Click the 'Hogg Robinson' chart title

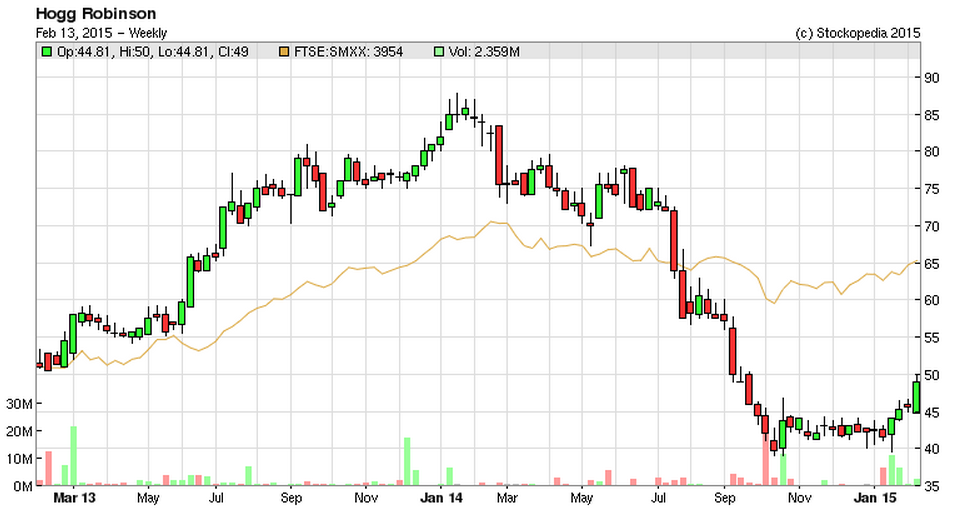click(96, 13)
